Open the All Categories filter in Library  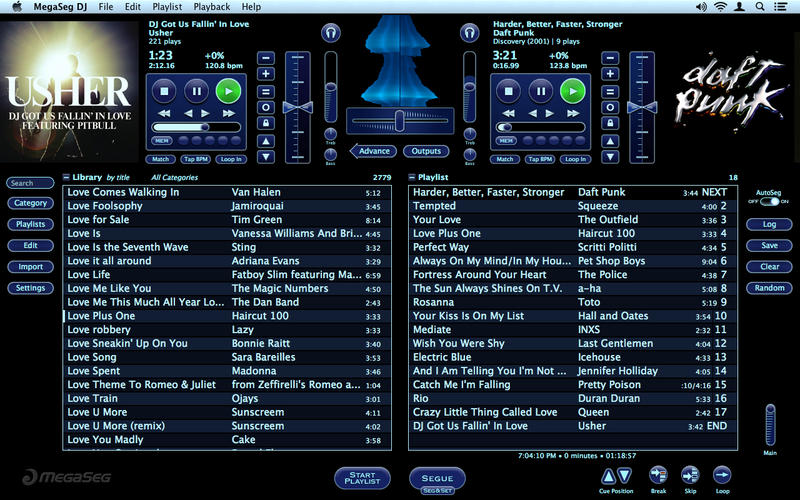pos(174,177)
